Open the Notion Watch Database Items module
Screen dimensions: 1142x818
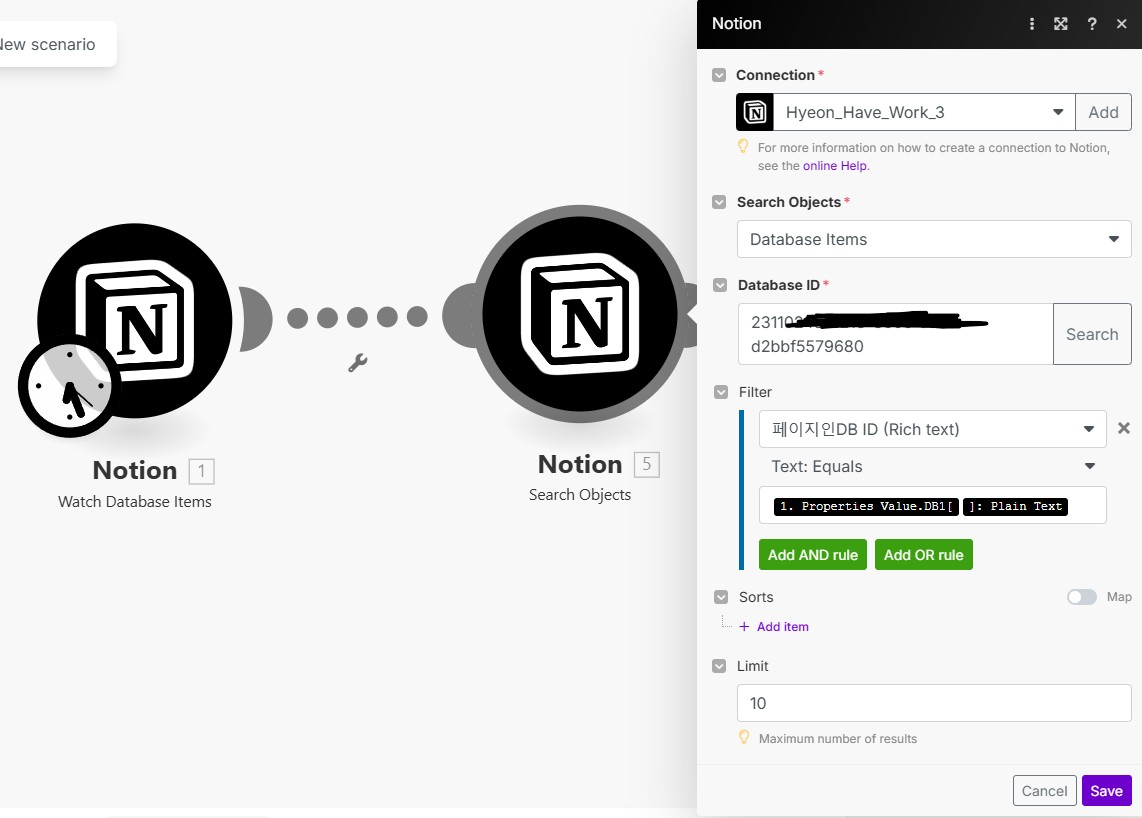[x=135, y=320]
